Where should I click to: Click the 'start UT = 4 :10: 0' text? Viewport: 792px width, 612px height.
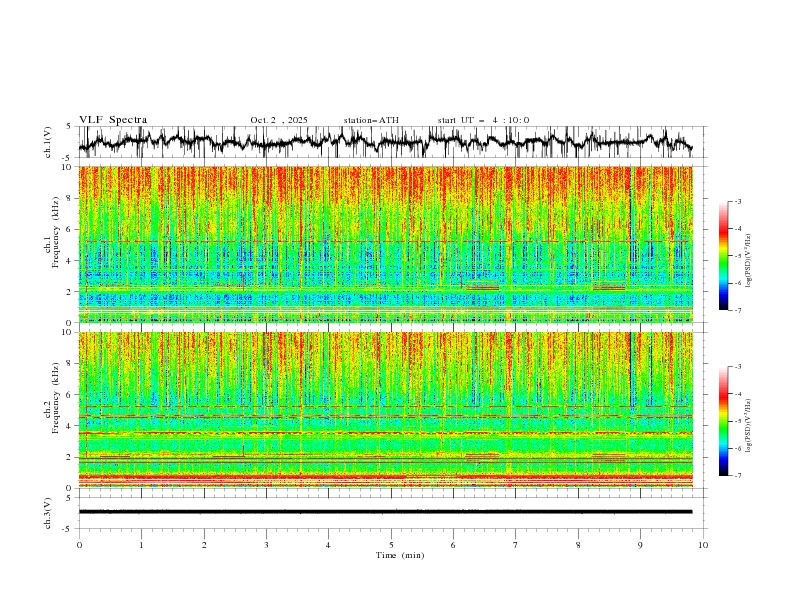pyautogui.click(x=483, y=120)
